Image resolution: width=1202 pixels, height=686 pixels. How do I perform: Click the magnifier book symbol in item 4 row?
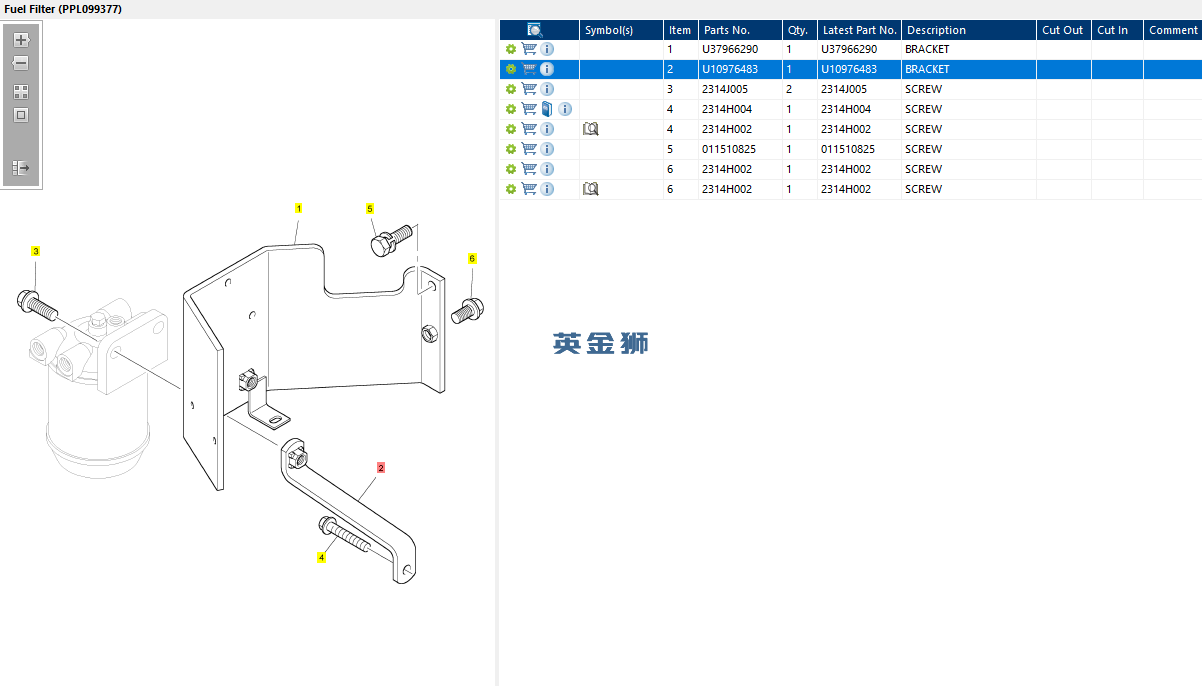point(591,129)
